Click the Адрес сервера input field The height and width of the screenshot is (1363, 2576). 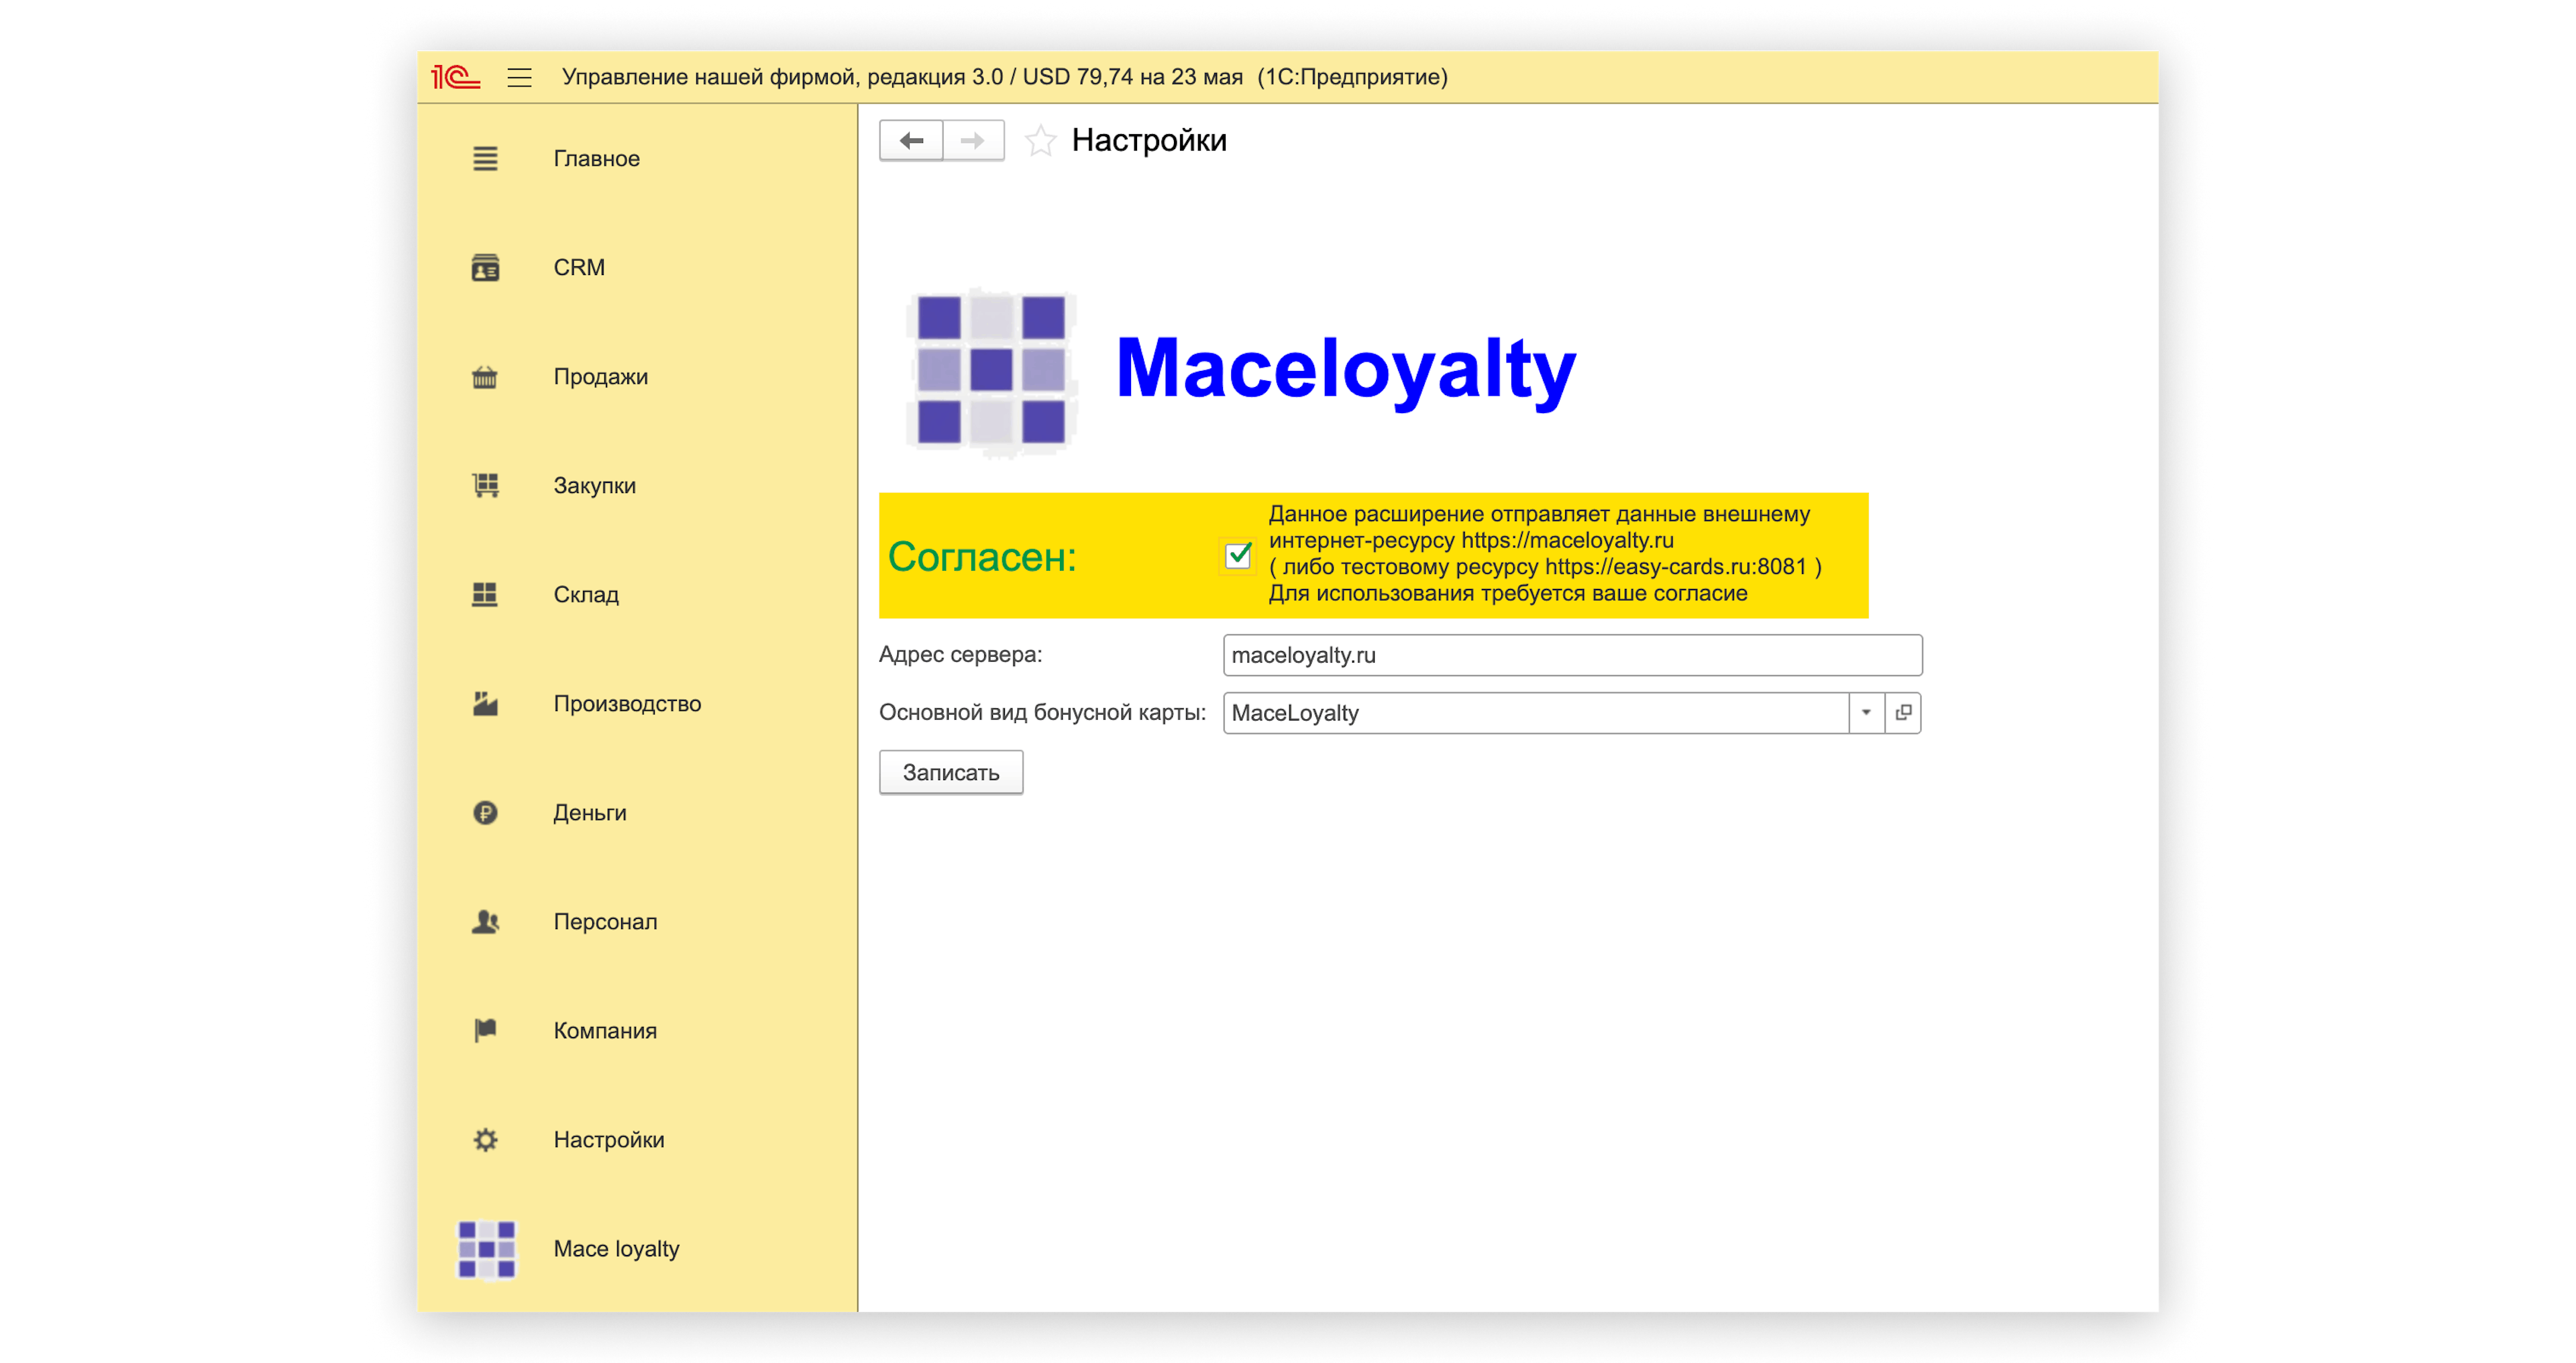click(1572, 655)
